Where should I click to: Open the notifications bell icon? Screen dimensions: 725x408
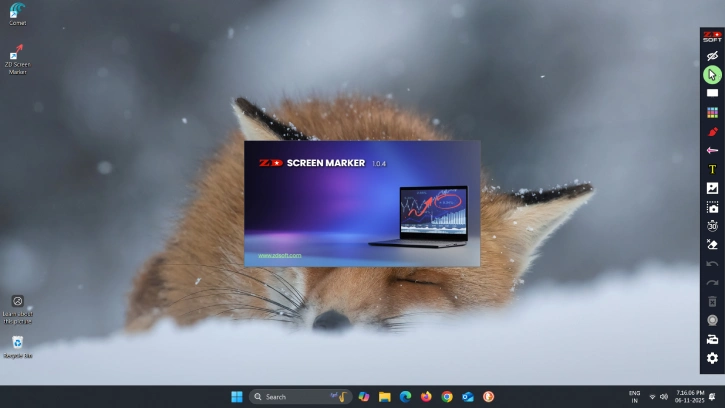[x=713, y=397]
